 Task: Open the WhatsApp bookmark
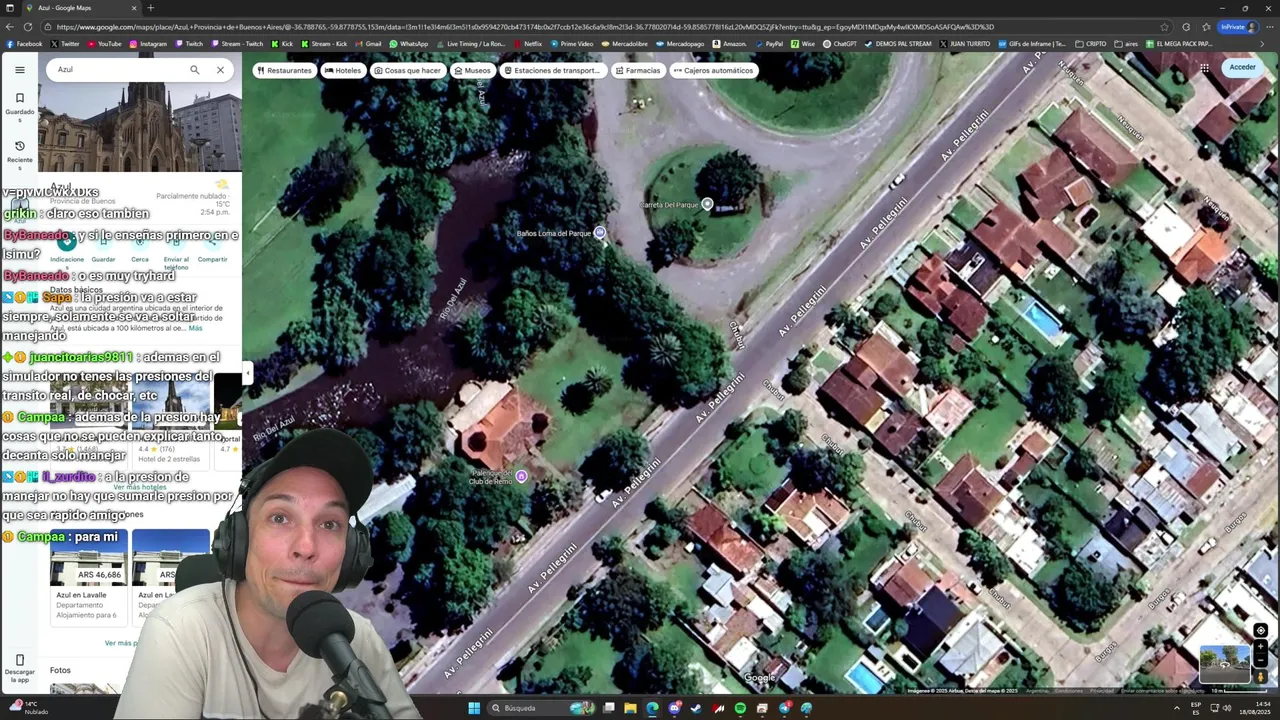point(408,44)
